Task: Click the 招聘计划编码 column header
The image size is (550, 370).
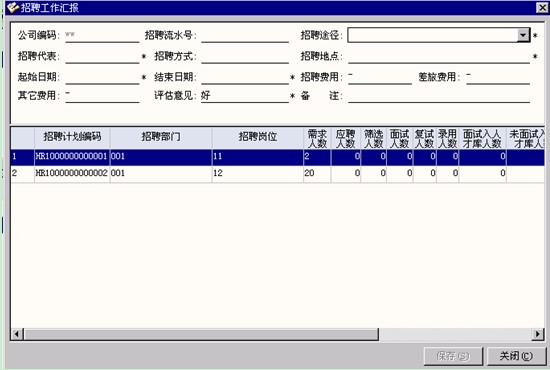Action: [72, 138]
